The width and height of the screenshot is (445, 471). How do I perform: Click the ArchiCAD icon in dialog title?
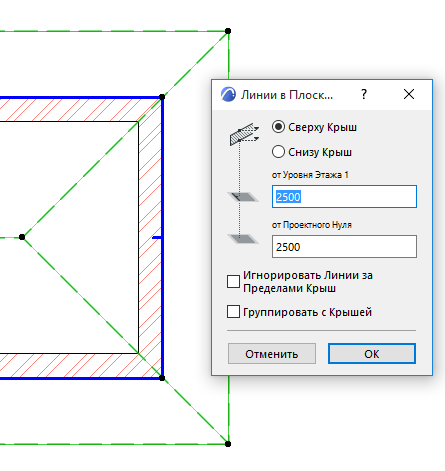(x=228, y=94)
